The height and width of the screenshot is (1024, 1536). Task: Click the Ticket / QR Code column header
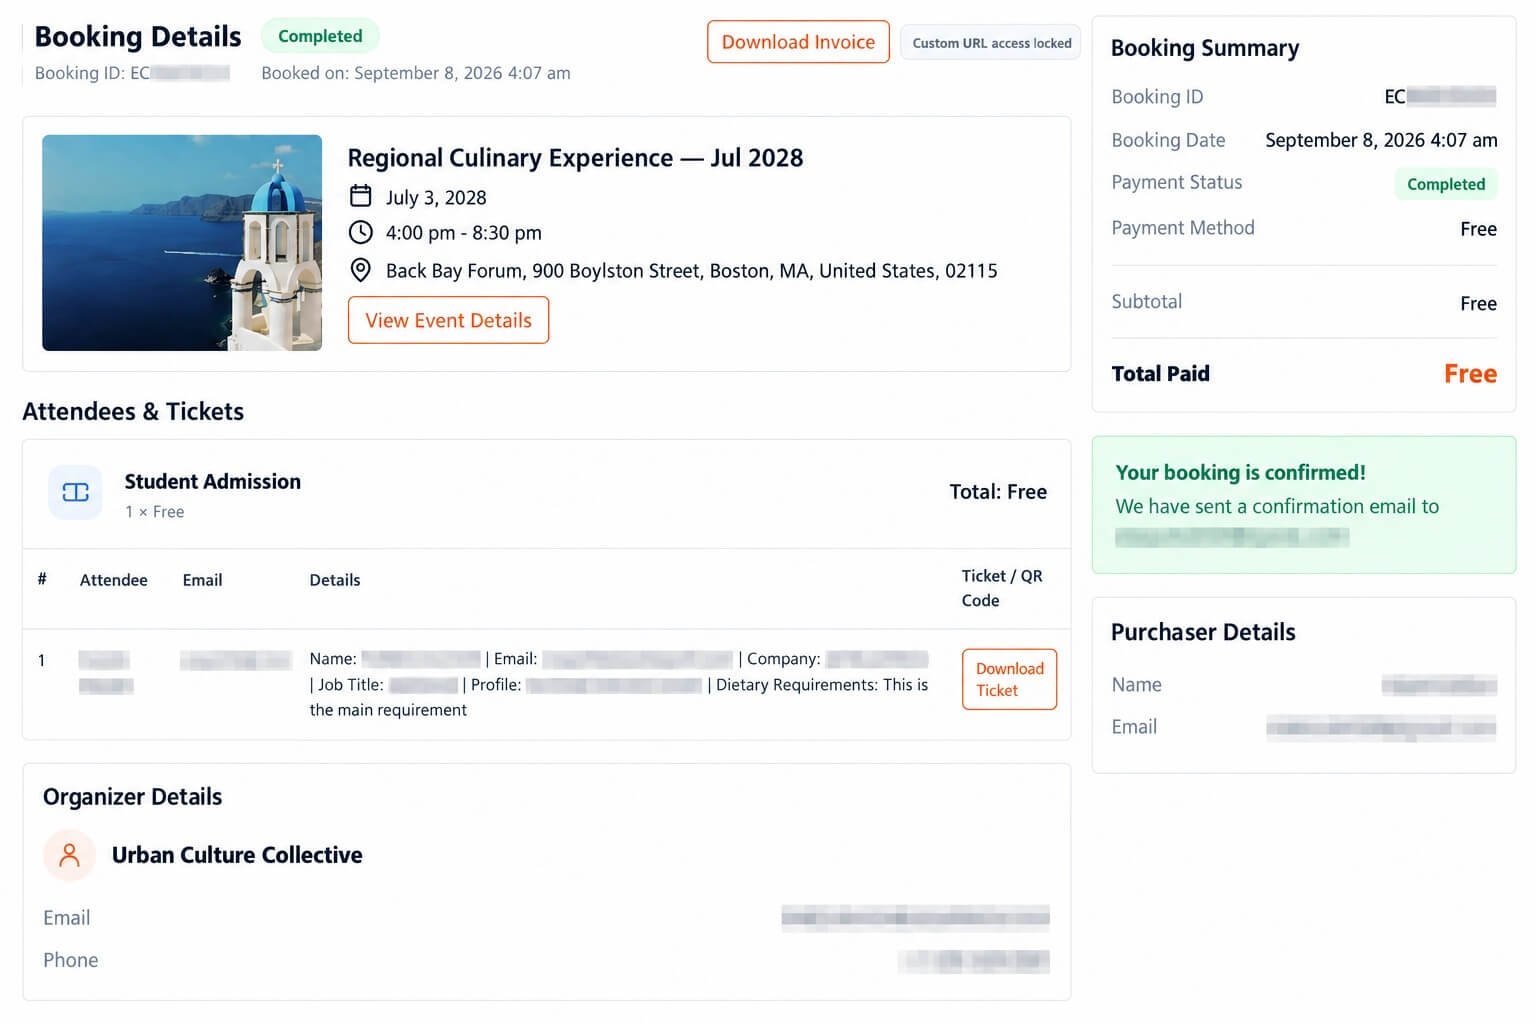tap(1002, 588)
